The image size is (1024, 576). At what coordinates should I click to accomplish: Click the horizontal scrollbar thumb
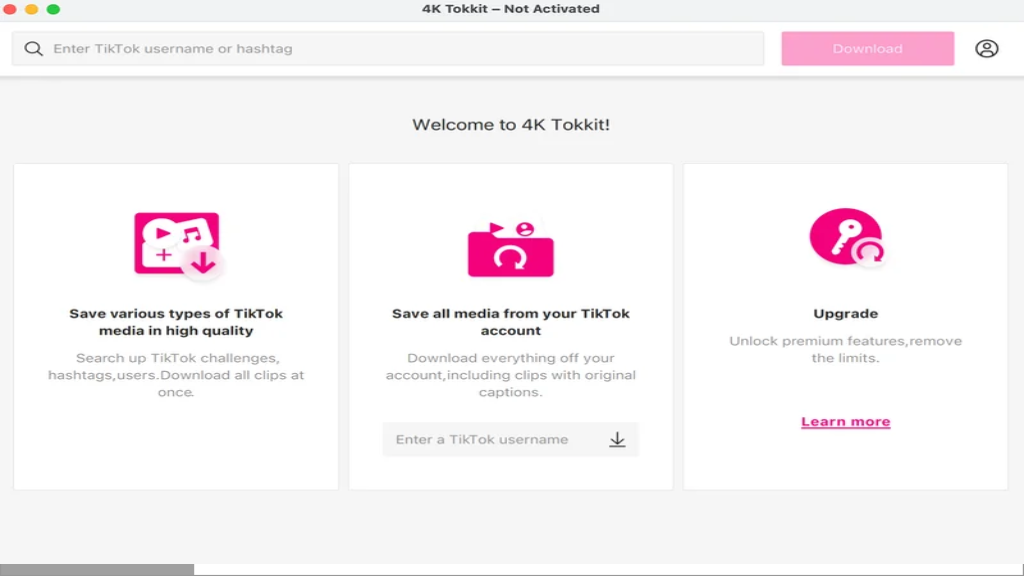[x=97, y=569]
